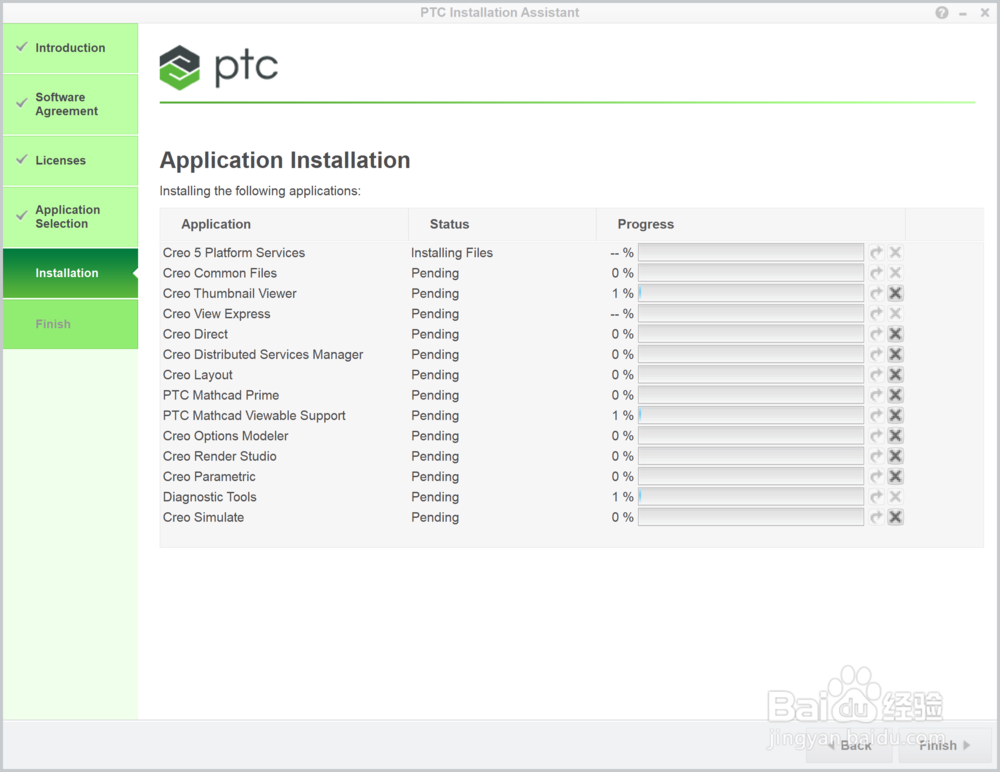Cancel installation of Creo Render Studio

coord(895,456)
